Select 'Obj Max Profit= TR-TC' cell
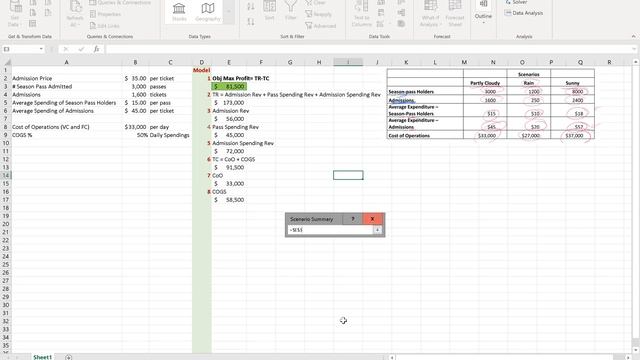Viewport: 640px width, 360px height. click(x=241, y=78)
